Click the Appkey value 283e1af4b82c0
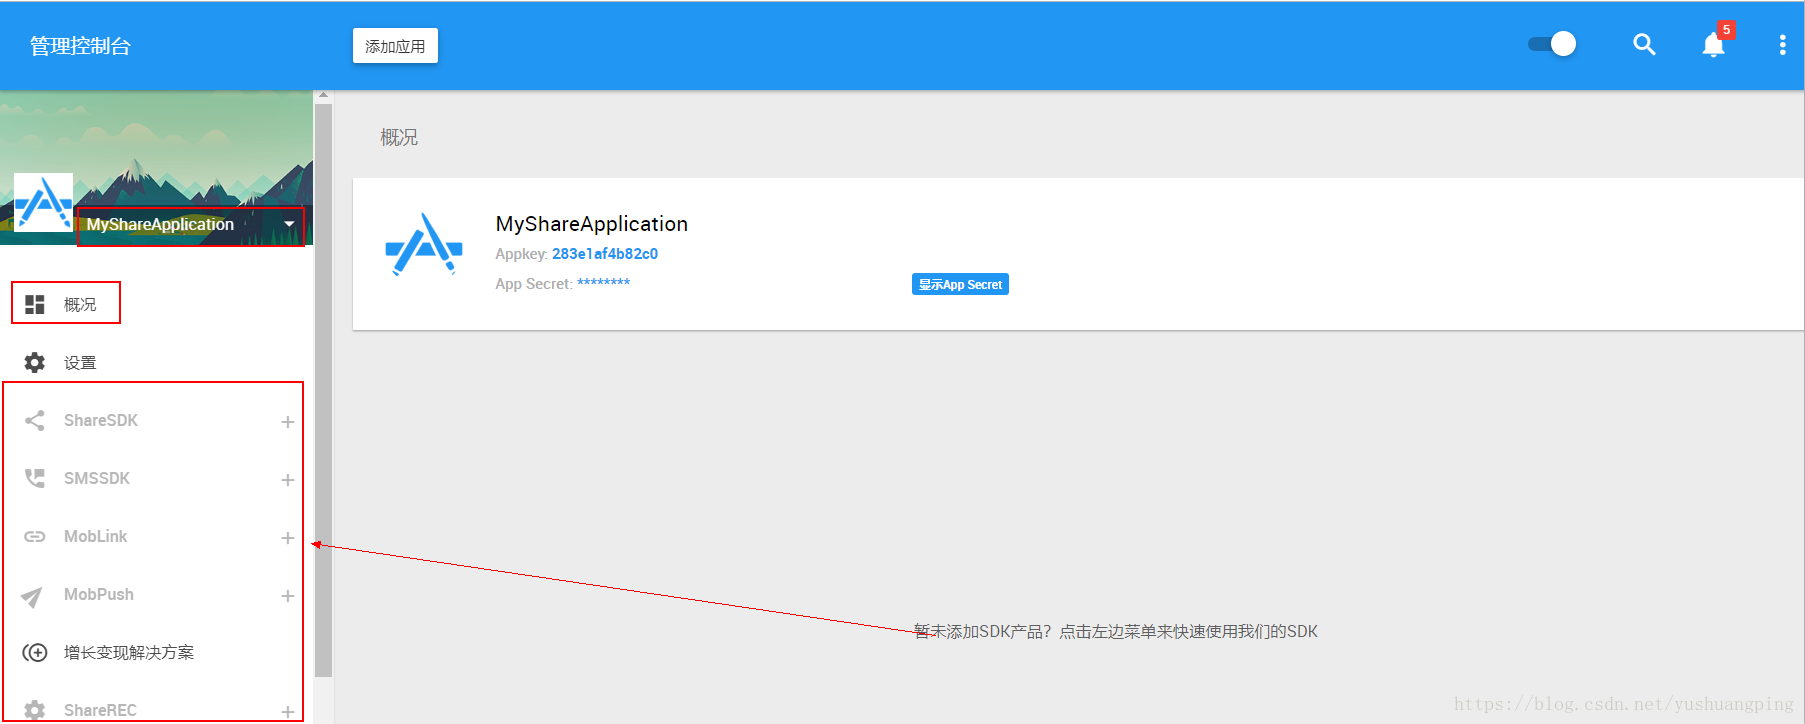The image size is (1805, 724). click(605, 254)
